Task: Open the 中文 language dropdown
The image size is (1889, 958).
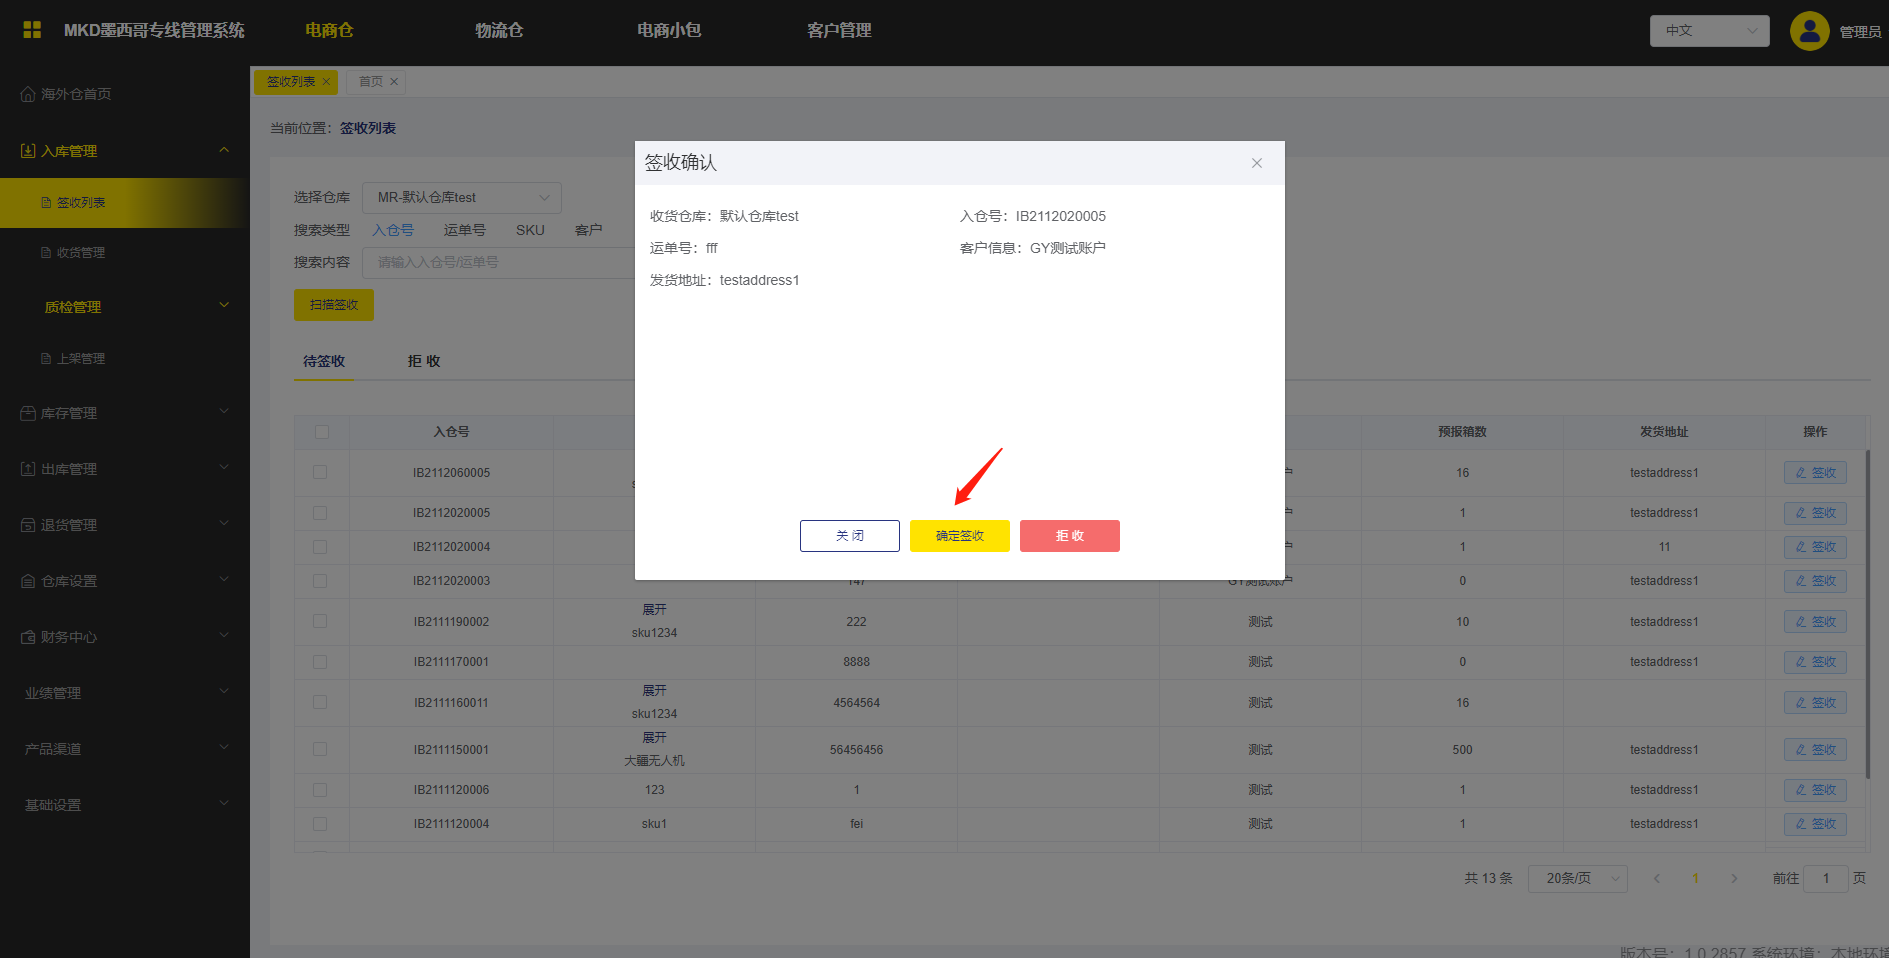Action: pyautogui.click(x=1709, y=31)
